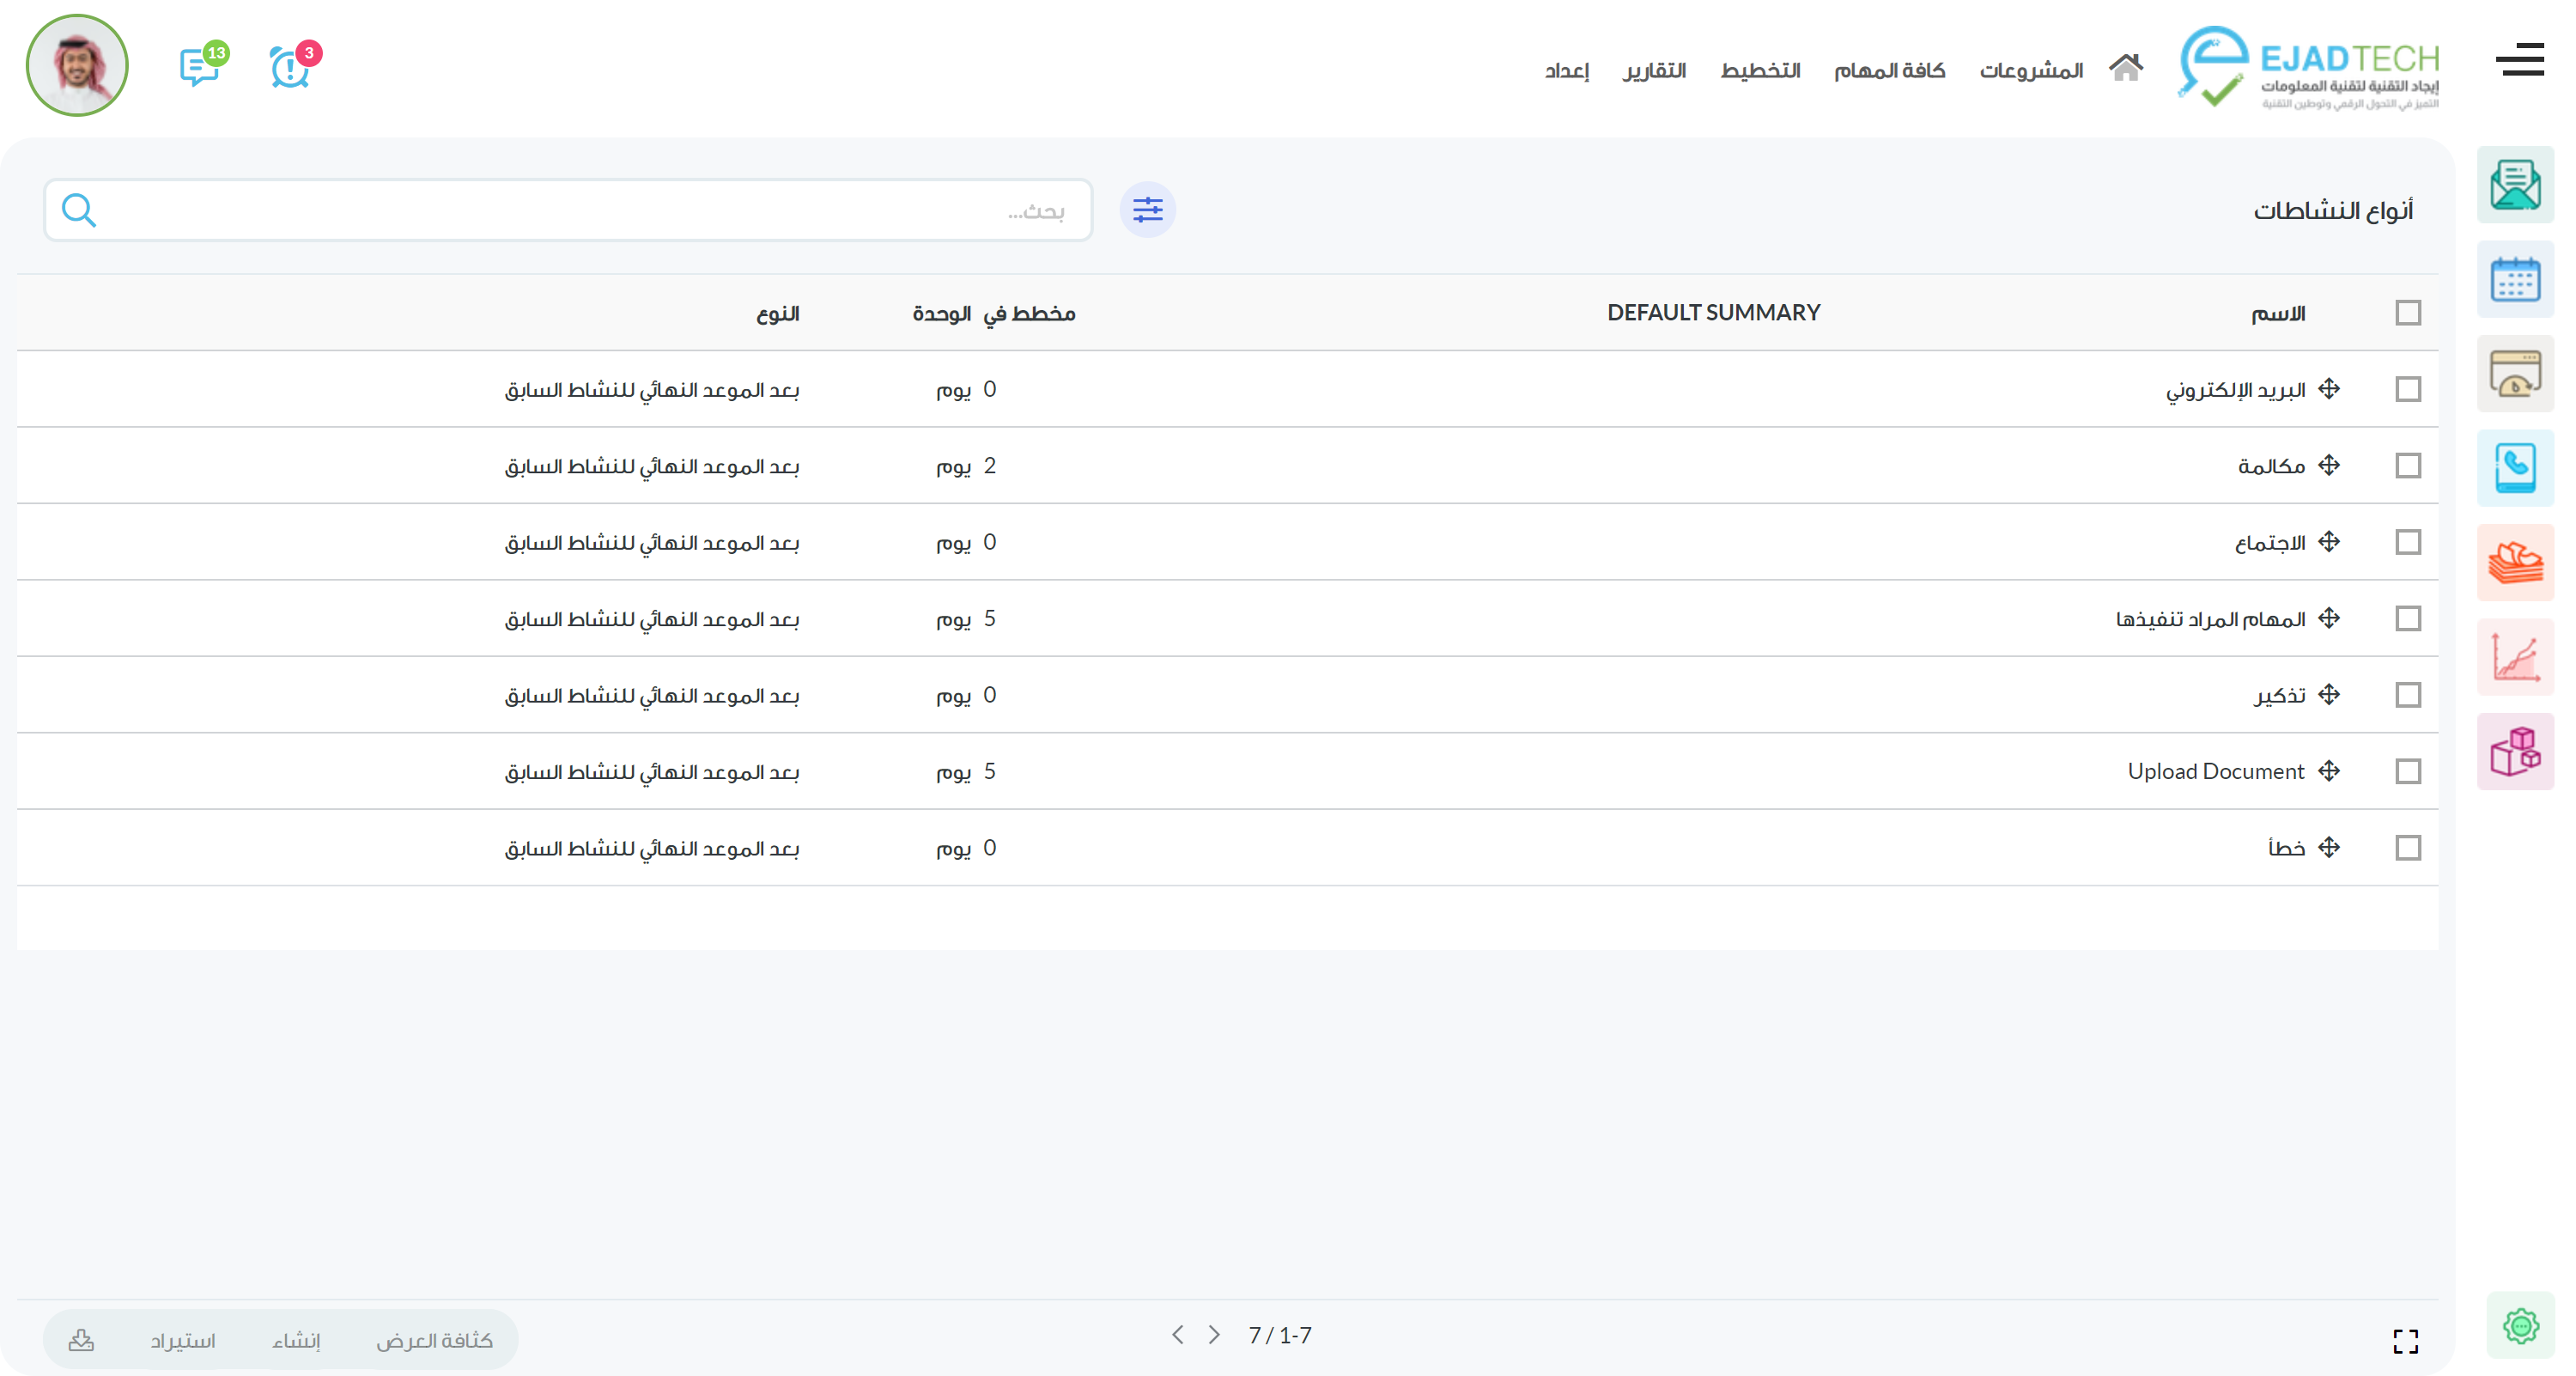The width and height of the screenshot is (2576, 1376).
Task: Click the filter sliders icon beside search
Action: [1147, 210]
